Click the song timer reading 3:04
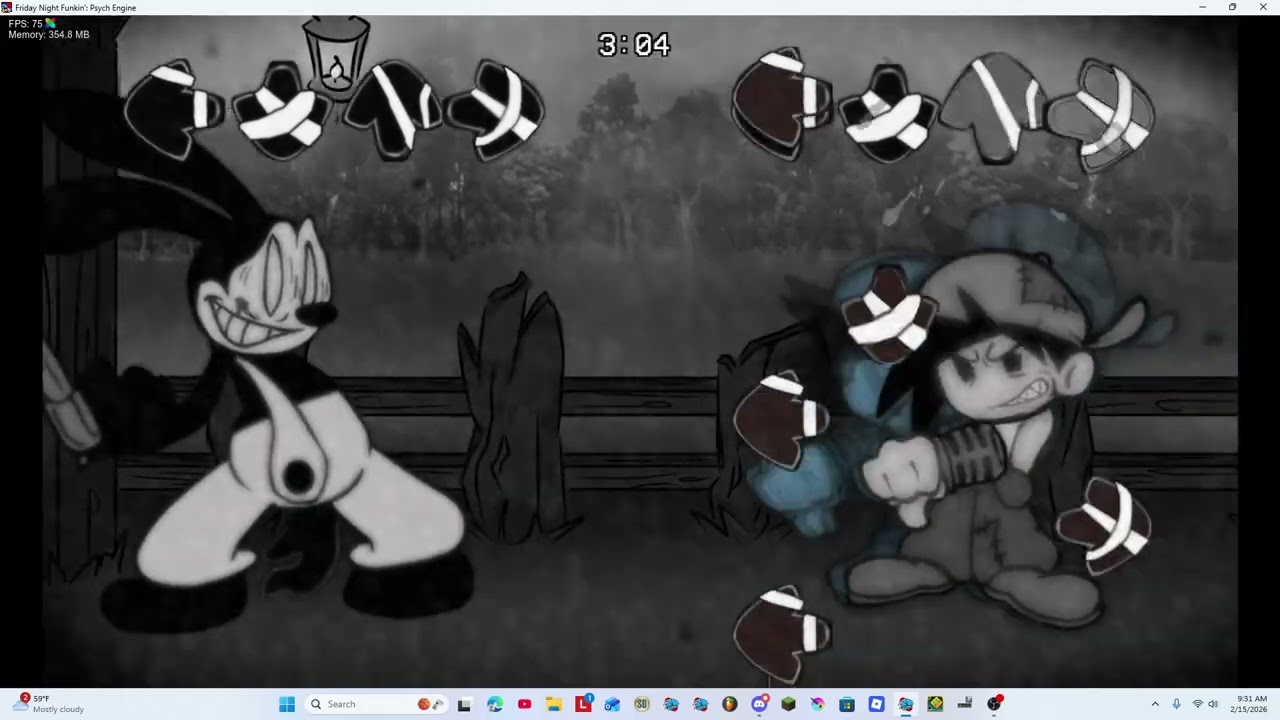 [634, 45]
